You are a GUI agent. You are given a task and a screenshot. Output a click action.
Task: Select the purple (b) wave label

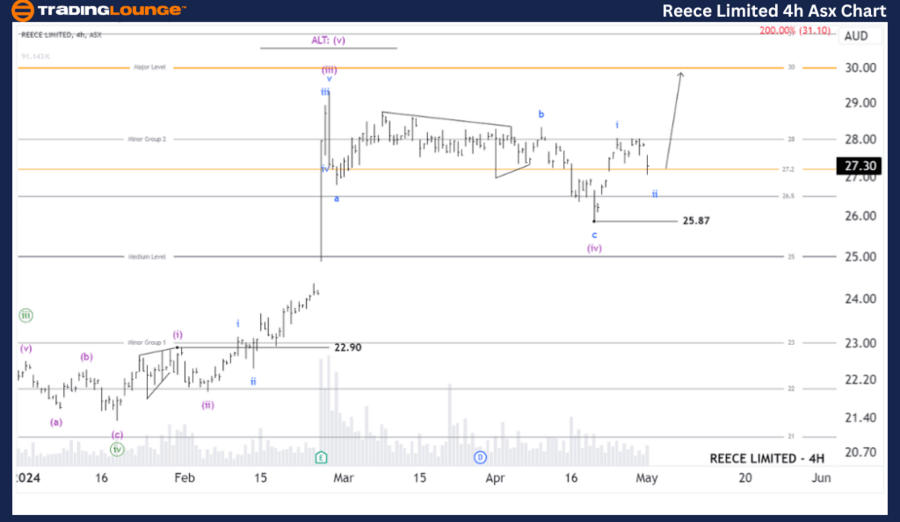[x=86, y=357]
